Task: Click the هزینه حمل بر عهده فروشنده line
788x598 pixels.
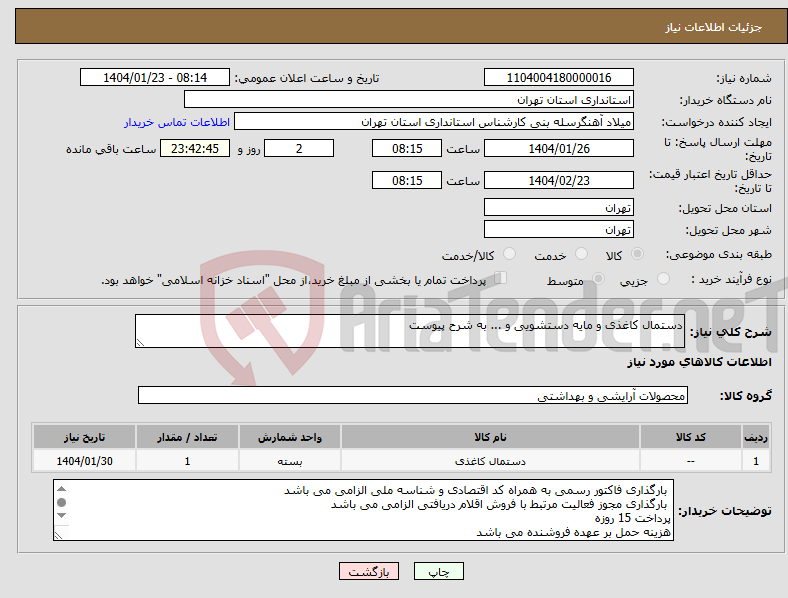Action: click(573, 532)
